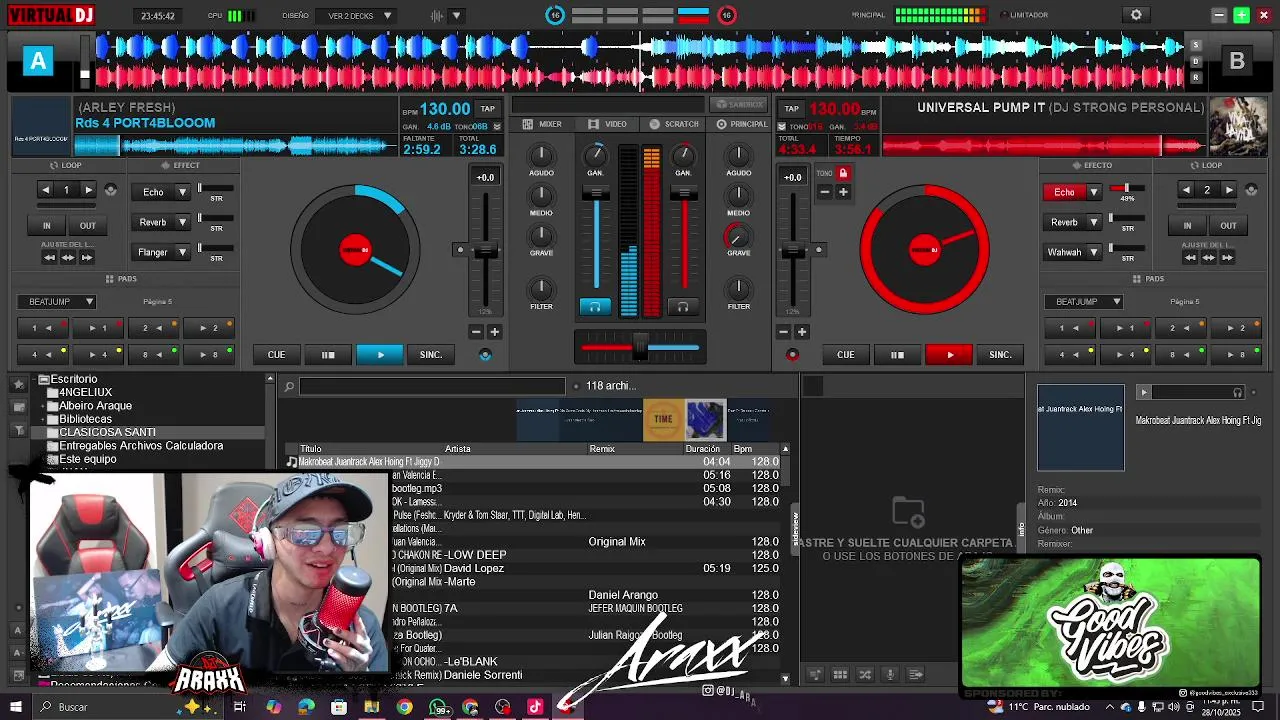The height and width of the screenshot is (720, 1280).
Task: Play deck B with the red play button
Action: [949, 354]
